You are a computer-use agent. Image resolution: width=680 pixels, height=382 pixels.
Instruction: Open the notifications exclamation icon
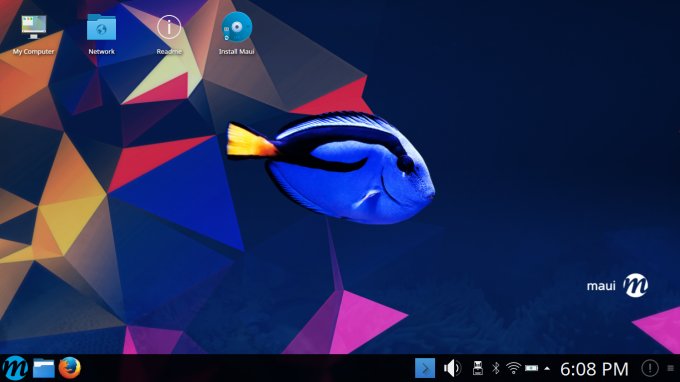coord(650,368)
